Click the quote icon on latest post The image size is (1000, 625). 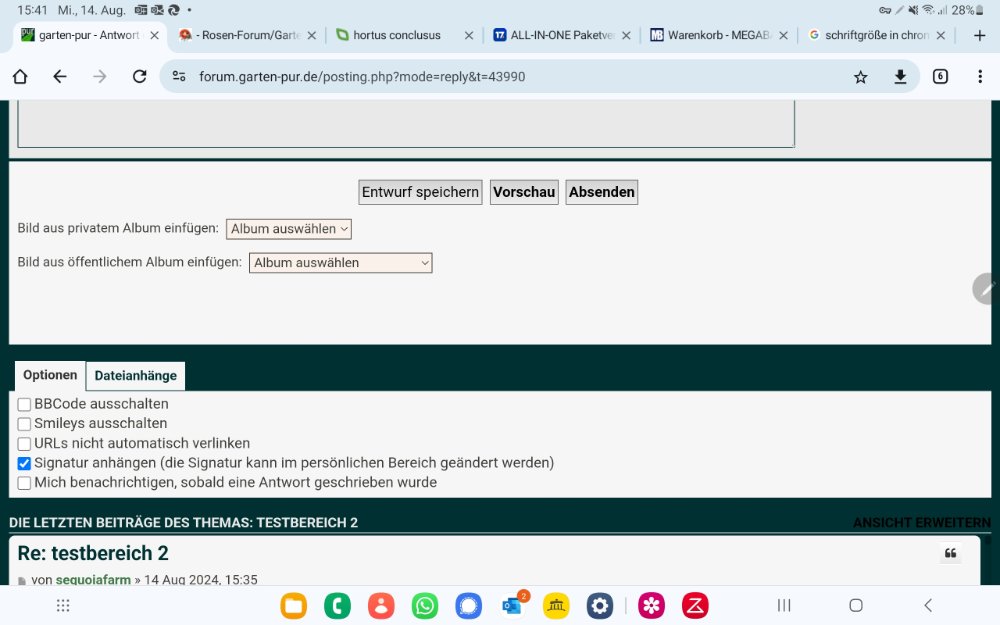pyautogui.click(x=950, y=554)
